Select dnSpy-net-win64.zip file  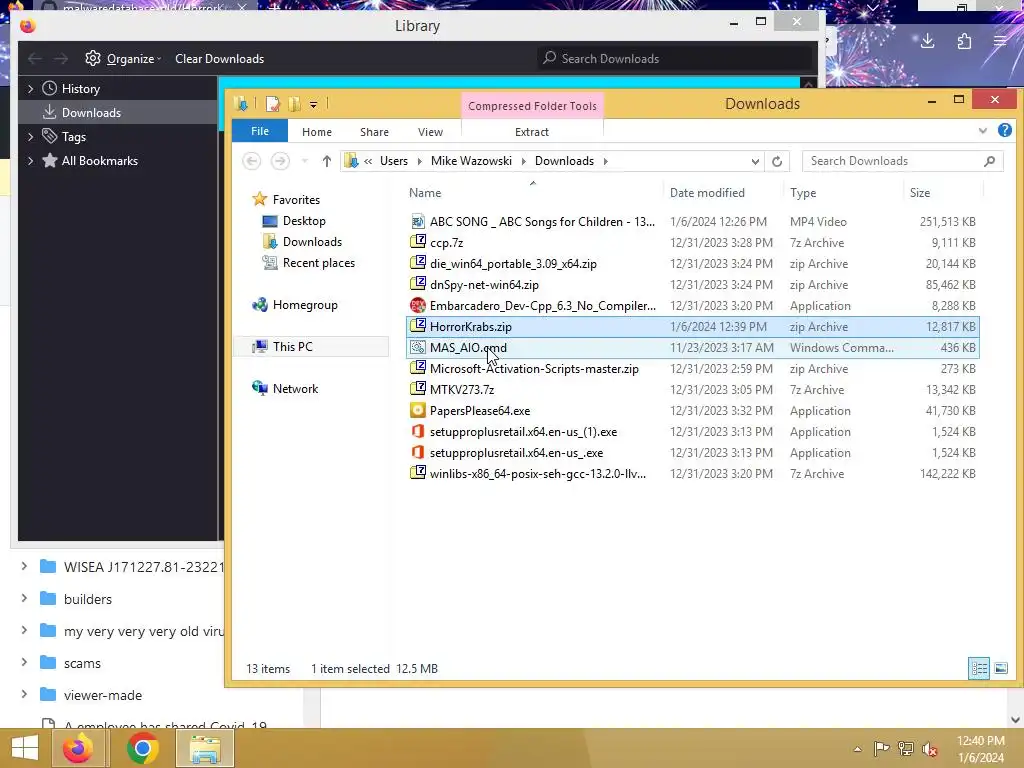click(692, 285)
